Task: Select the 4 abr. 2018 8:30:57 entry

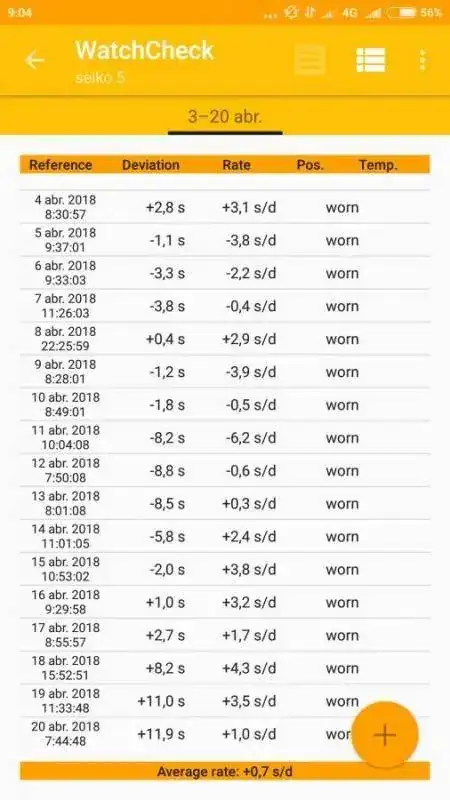Action: click(225, 207)
